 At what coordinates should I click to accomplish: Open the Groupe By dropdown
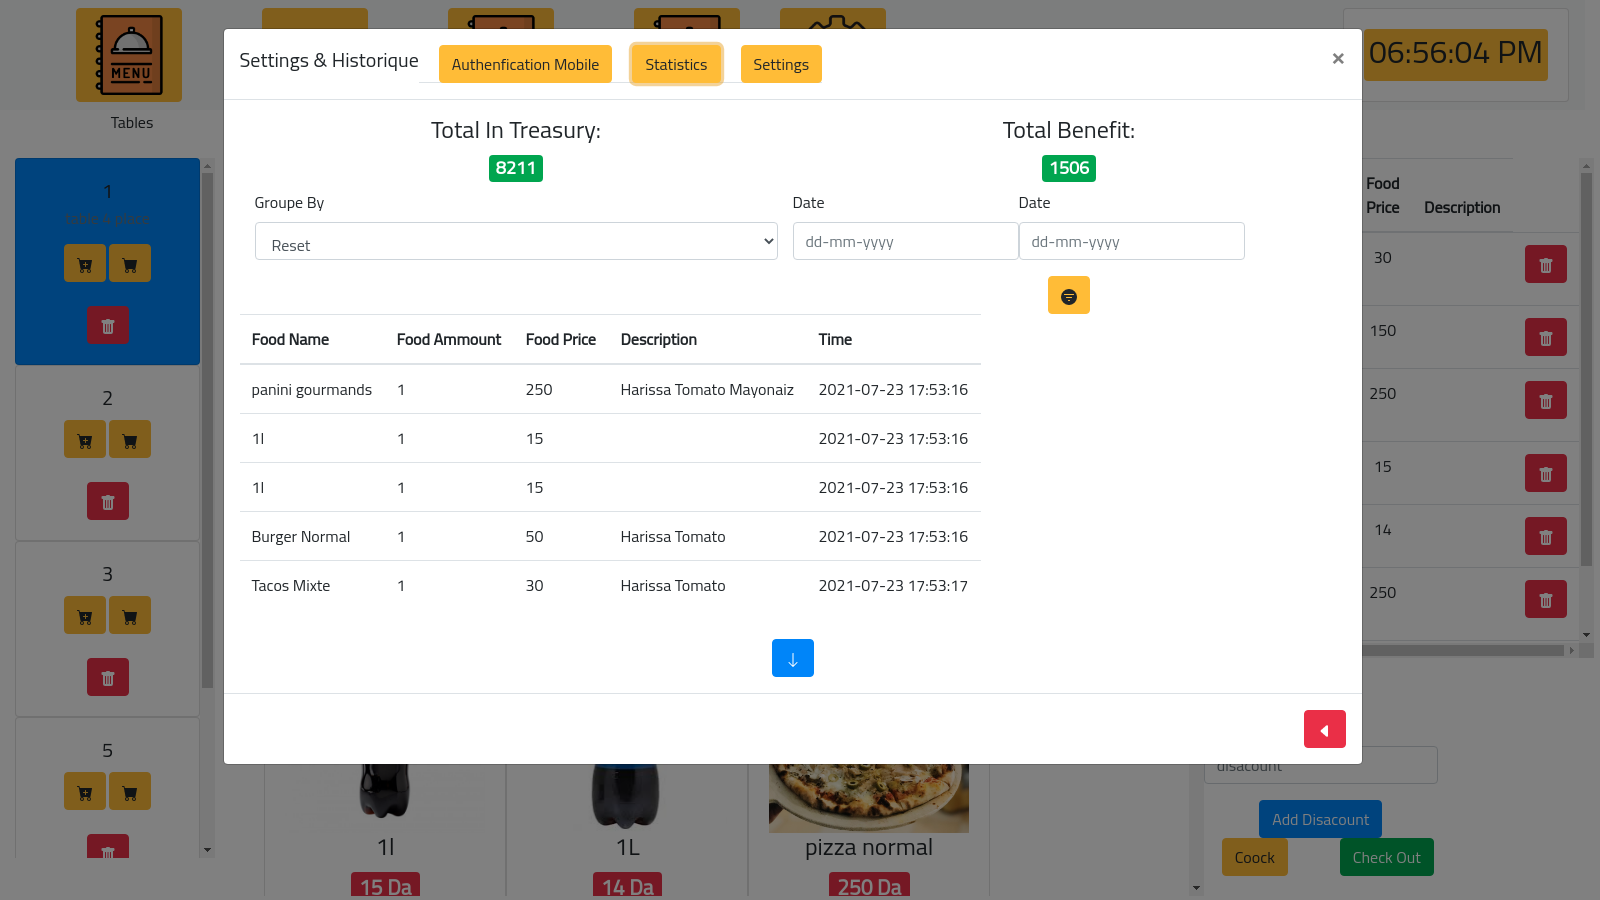click(x=516, y=242)
